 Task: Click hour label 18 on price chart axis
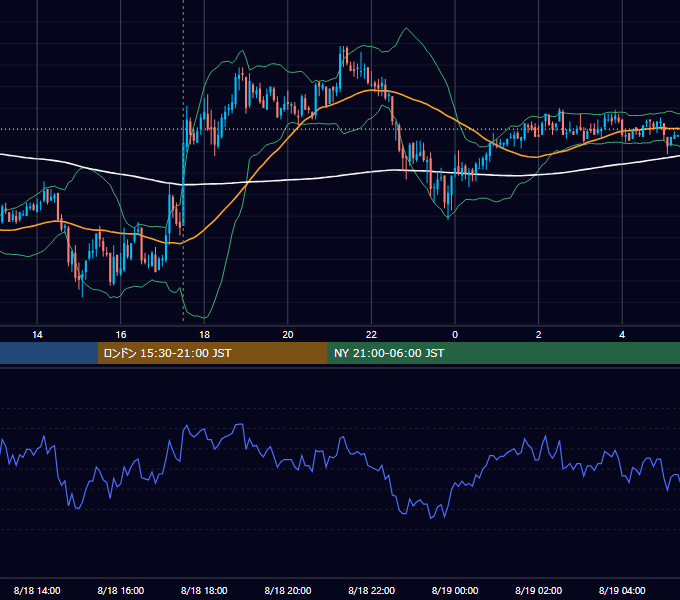coord(204,335)
